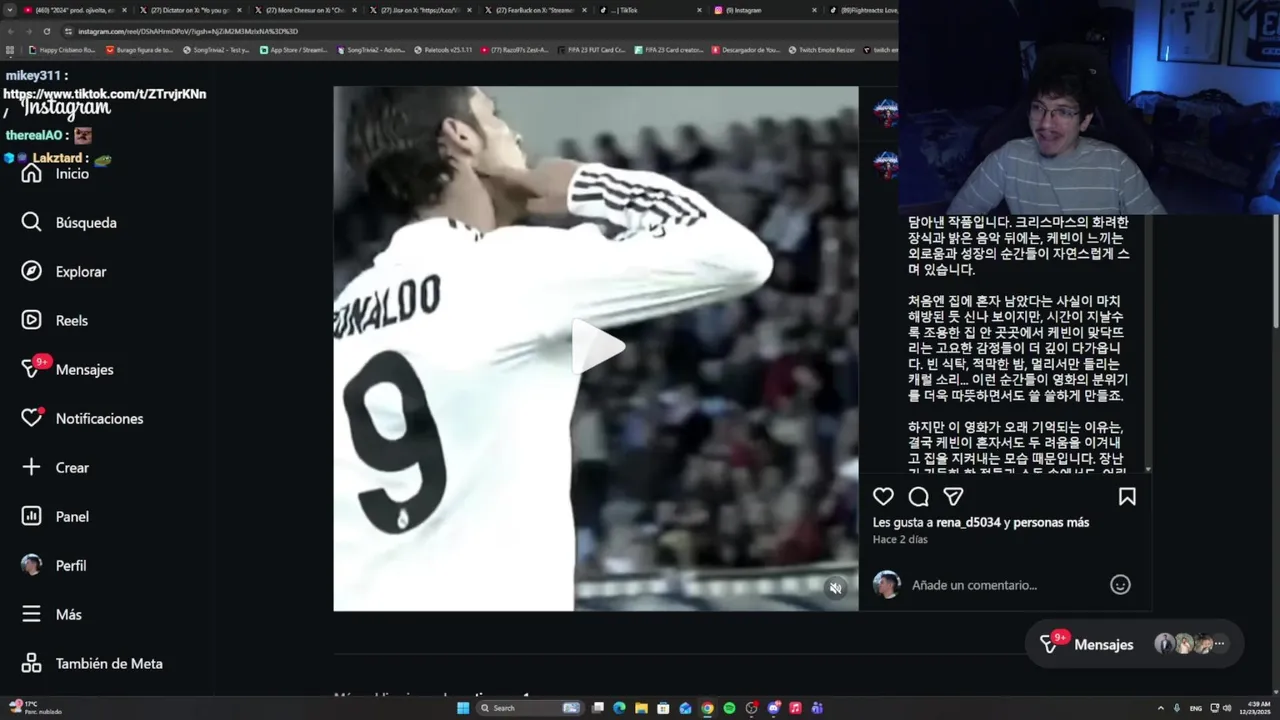Play the reel video
This screenshot has height=720, width=1280.
(x=597, y=348)
